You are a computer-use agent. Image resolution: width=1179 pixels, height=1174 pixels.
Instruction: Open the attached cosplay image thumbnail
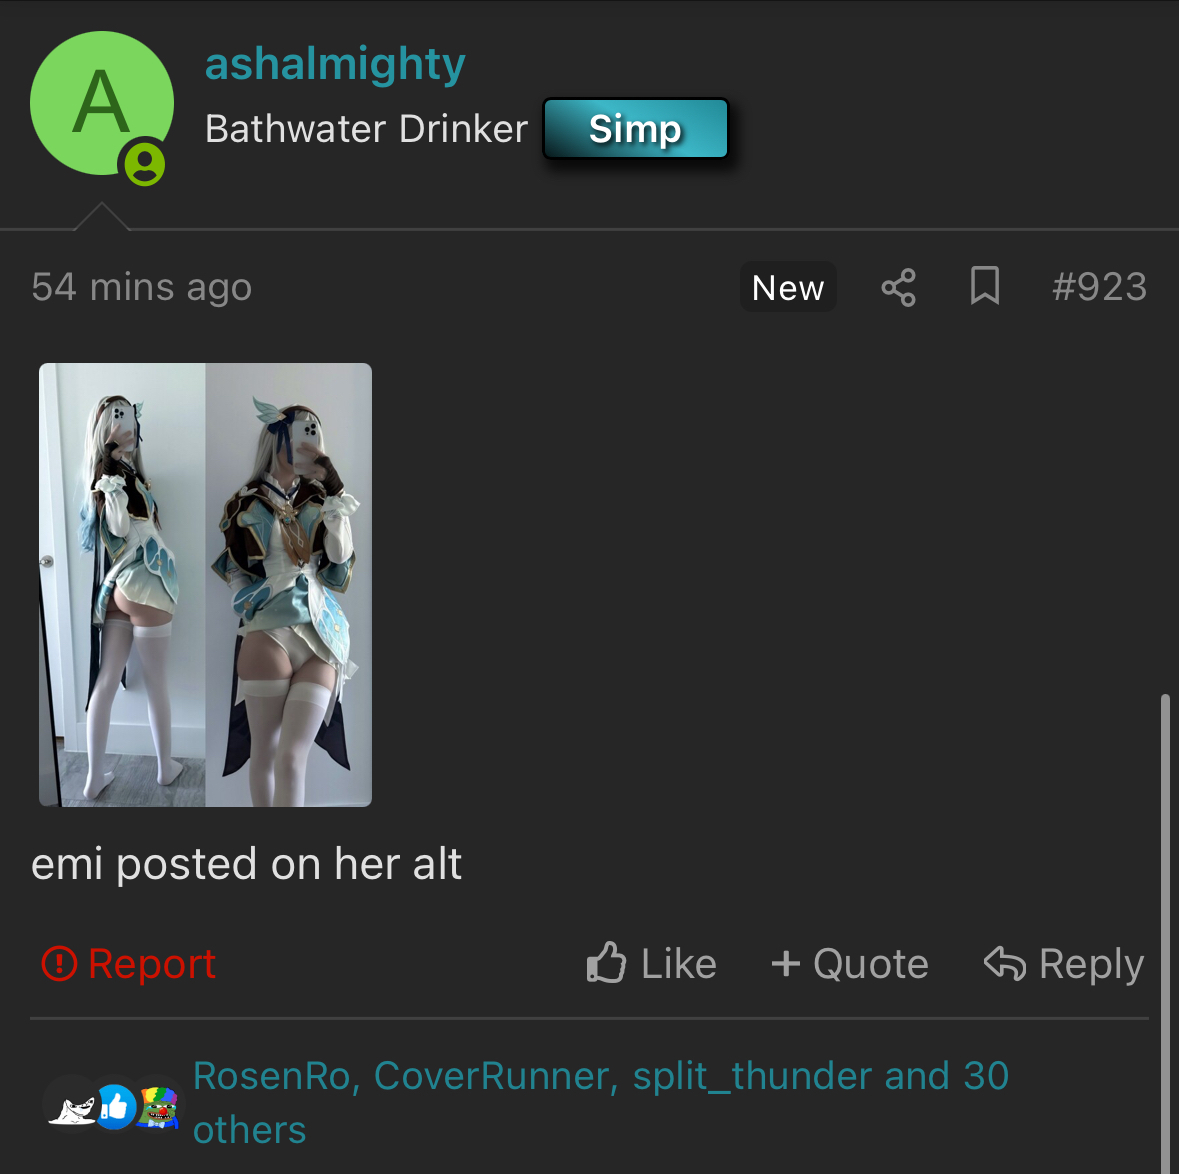pyautogui.click(x=205, y=585)
